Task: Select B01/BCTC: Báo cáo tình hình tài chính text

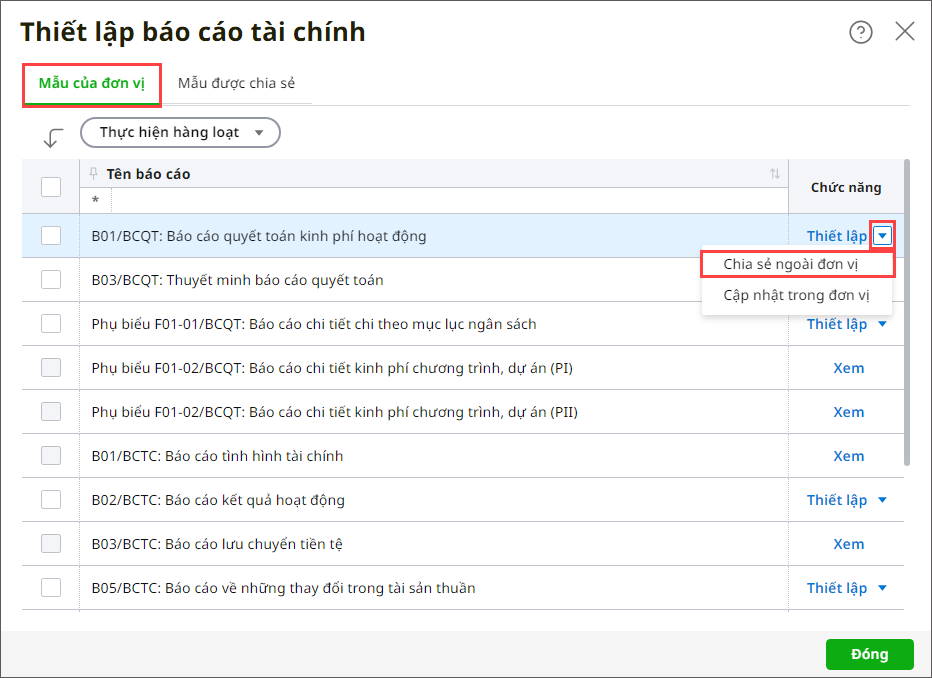Action: [x=217, y=456]
